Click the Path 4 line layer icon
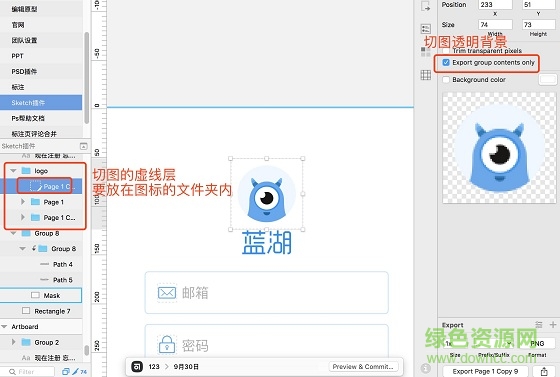The image size is (560, 377). point(45,264)
